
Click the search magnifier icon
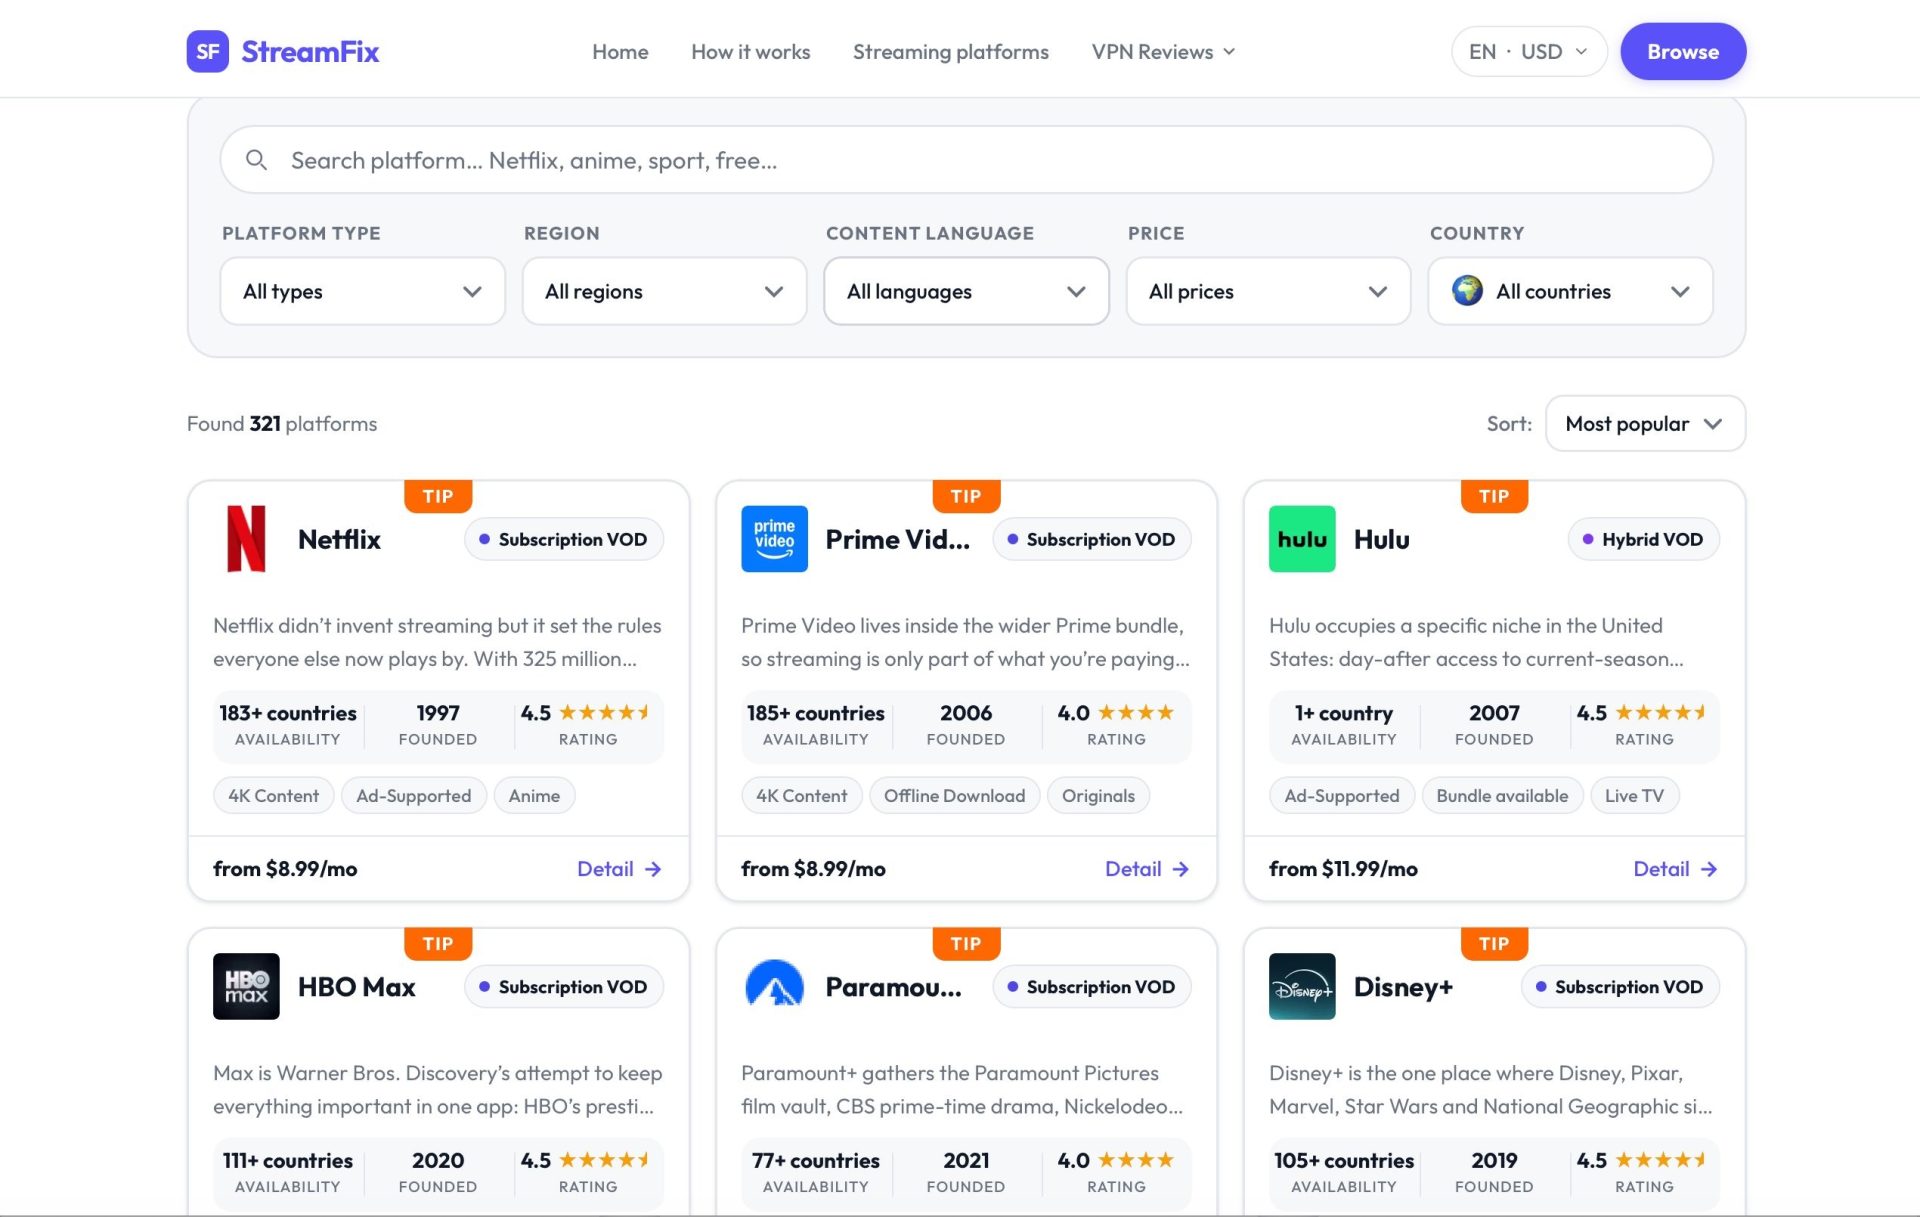click(256, 160)
